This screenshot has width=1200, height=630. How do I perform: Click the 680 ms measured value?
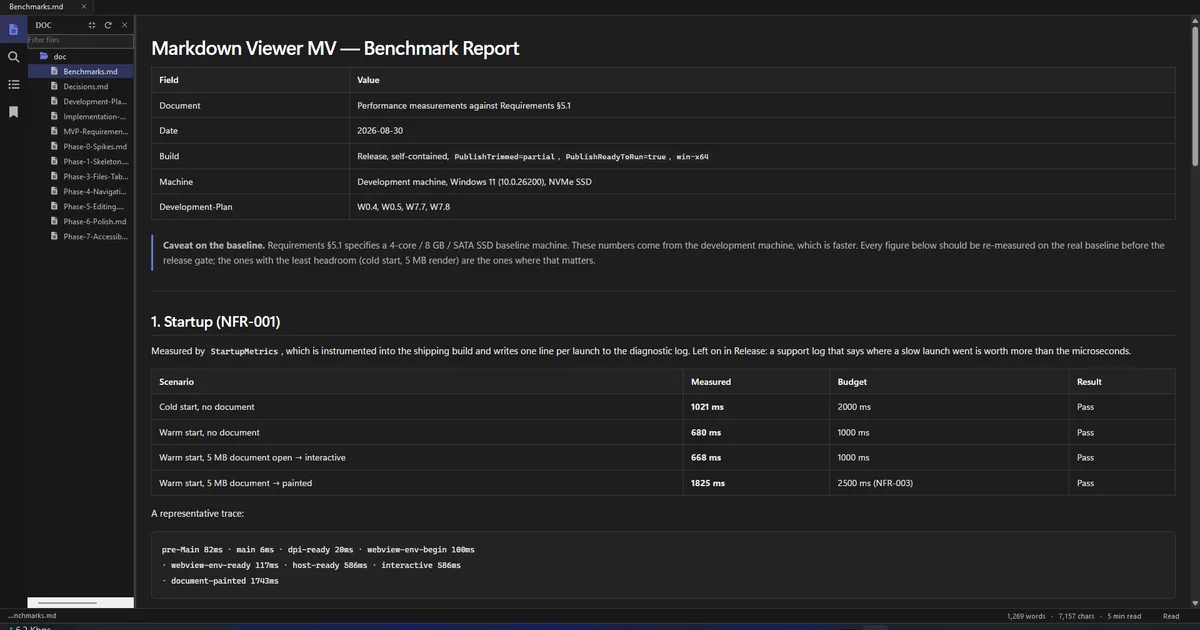coord(705,433)
